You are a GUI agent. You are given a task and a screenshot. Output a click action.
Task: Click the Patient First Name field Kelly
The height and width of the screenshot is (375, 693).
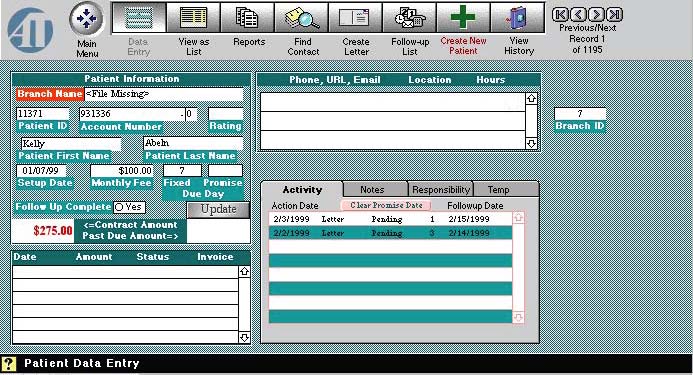(71, 144)
